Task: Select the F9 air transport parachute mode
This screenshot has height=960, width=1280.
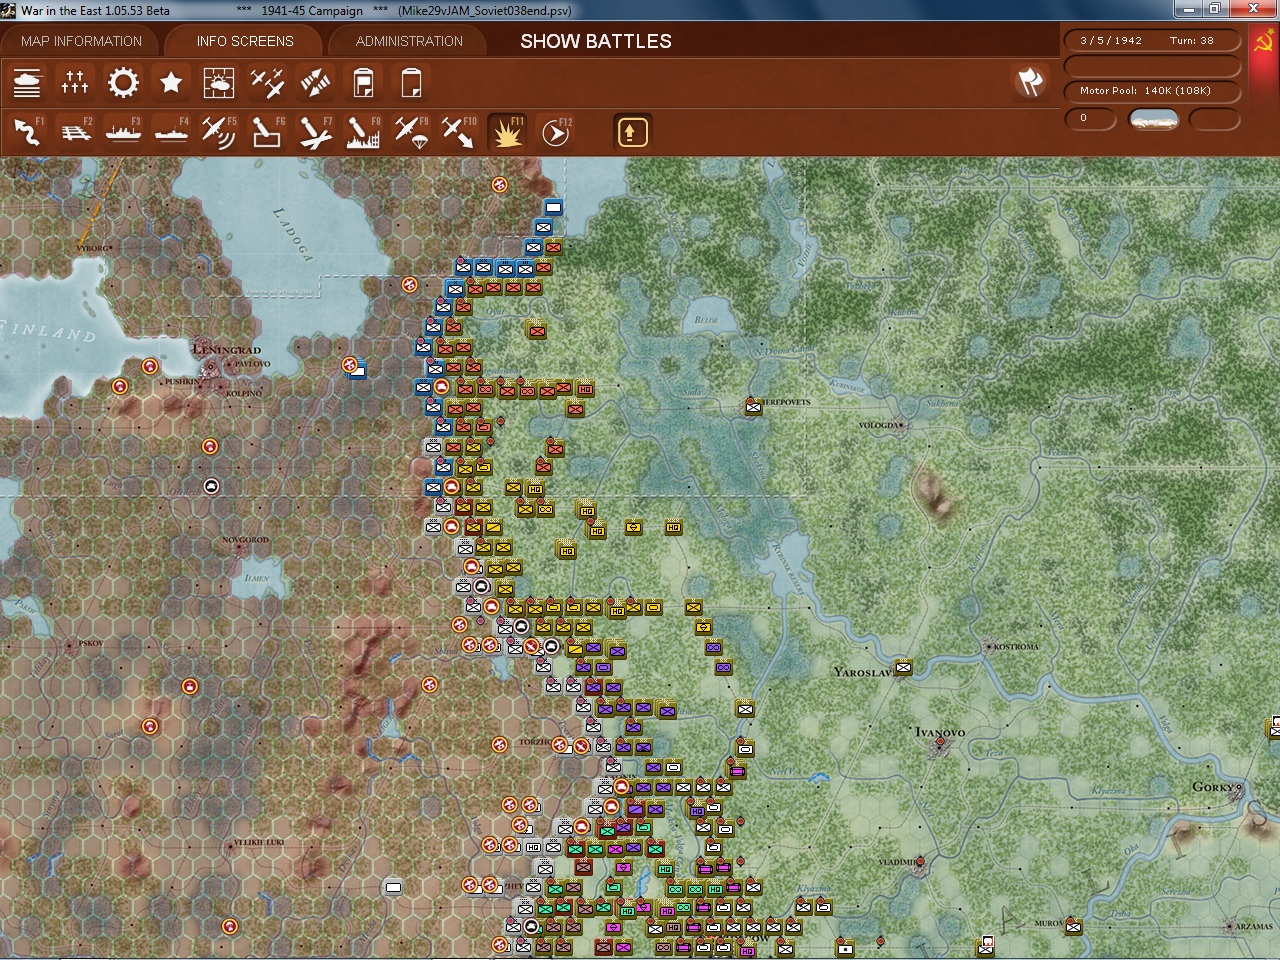Action: 411,132
